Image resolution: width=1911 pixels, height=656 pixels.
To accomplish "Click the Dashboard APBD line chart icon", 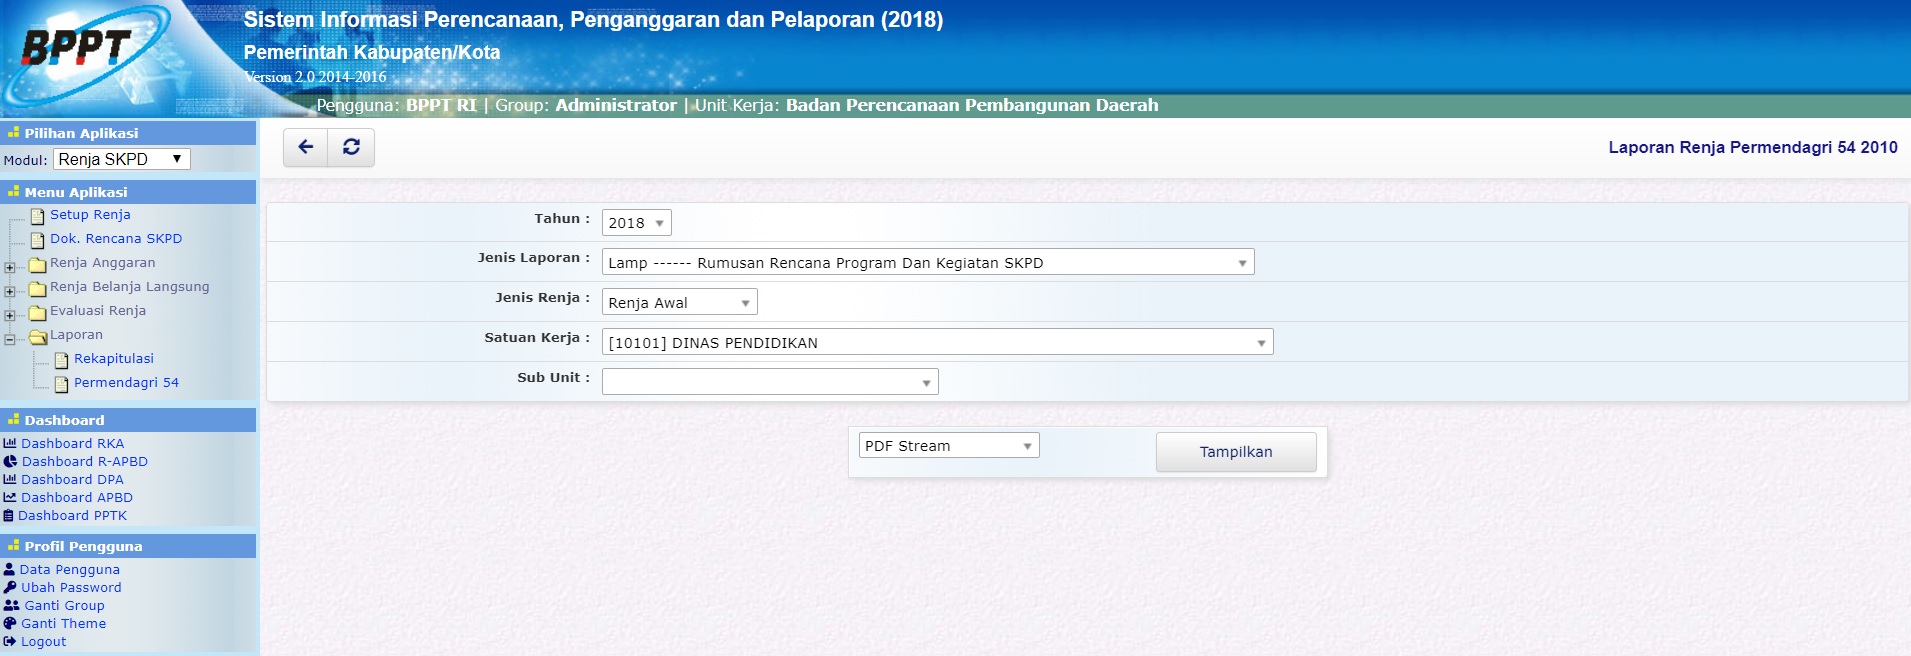I will click(x=10, y=497).
